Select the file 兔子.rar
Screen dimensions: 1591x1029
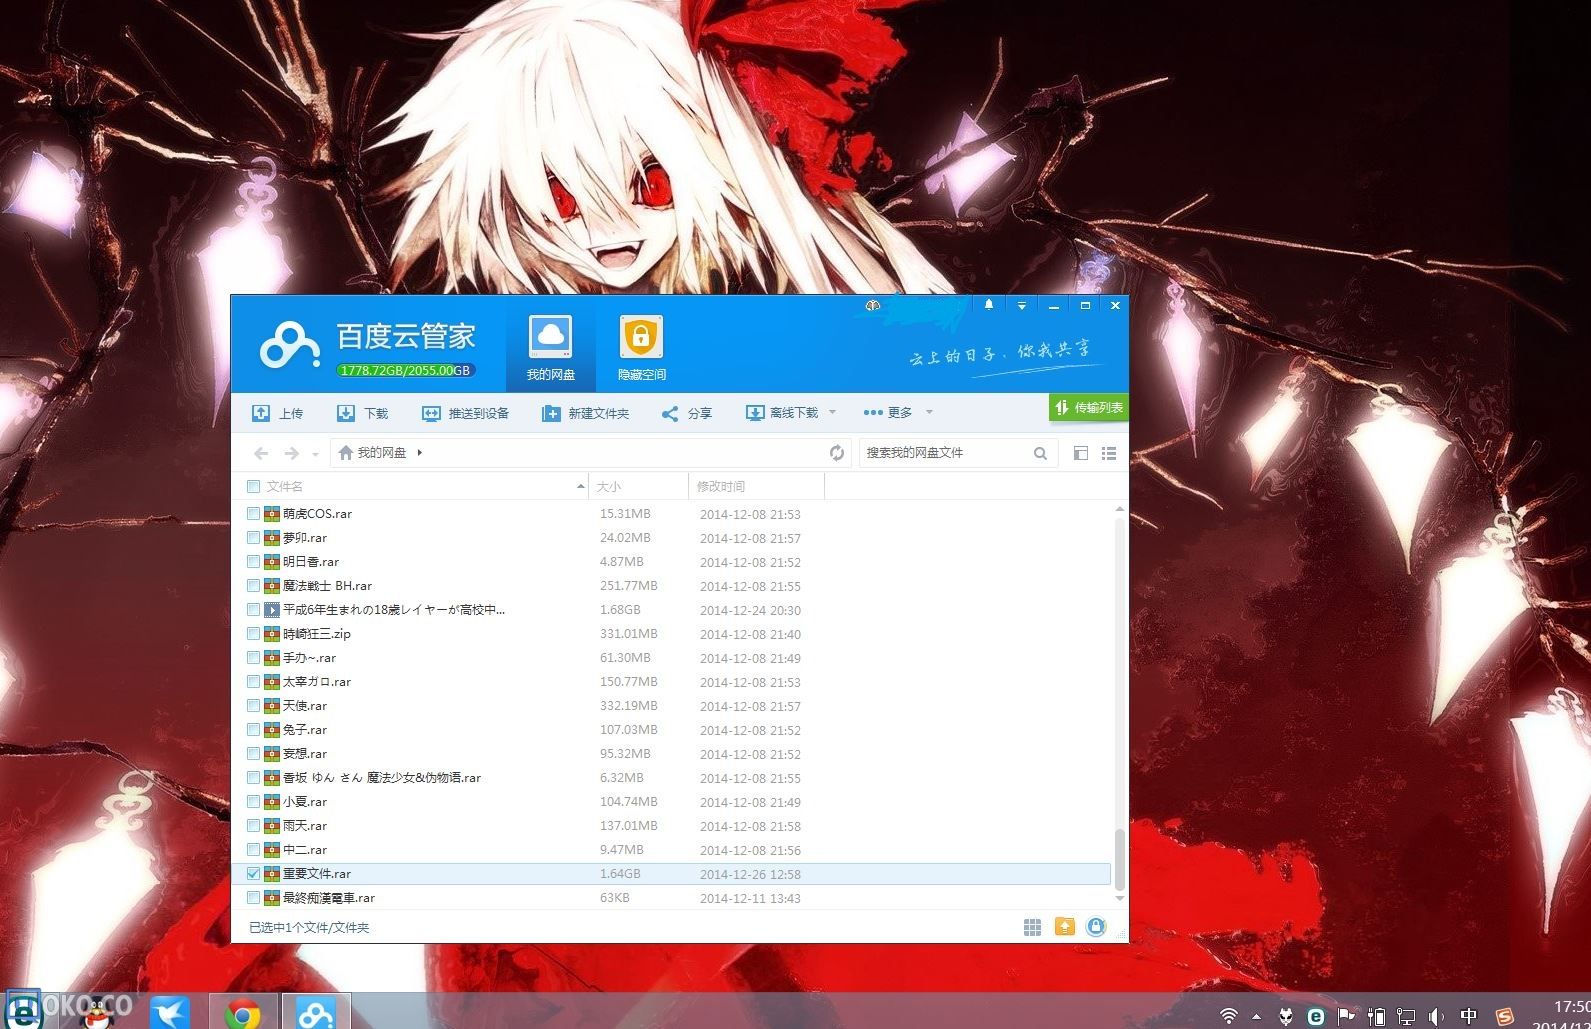point(305,730)
